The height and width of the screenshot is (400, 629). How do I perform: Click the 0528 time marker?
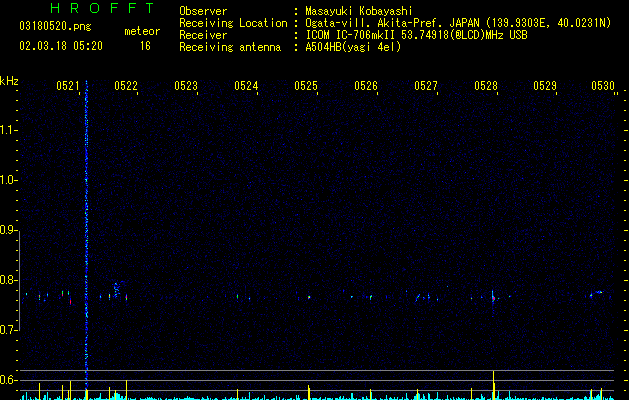coord(486,85)
